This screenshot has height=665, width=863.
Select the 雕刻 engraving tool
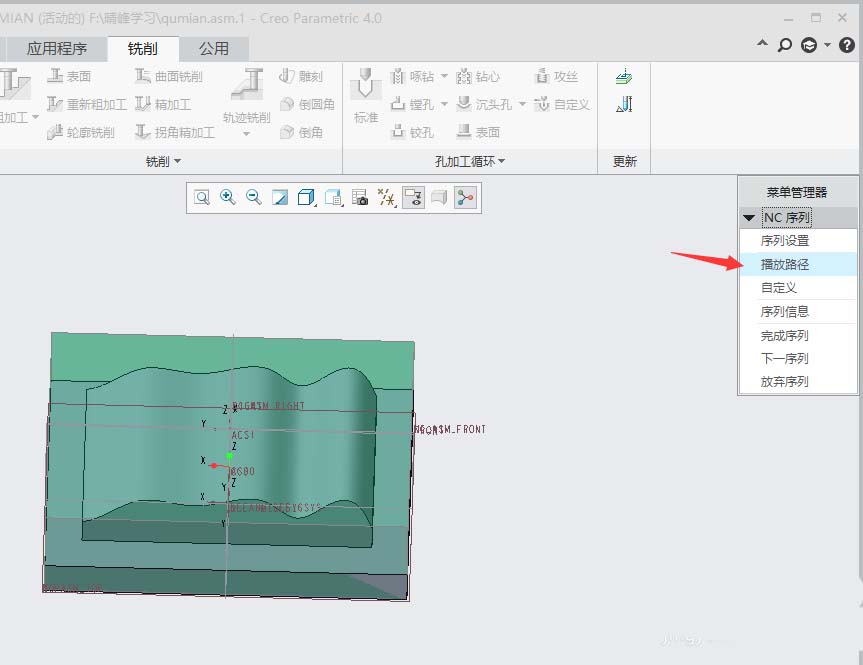coord(301,76)
